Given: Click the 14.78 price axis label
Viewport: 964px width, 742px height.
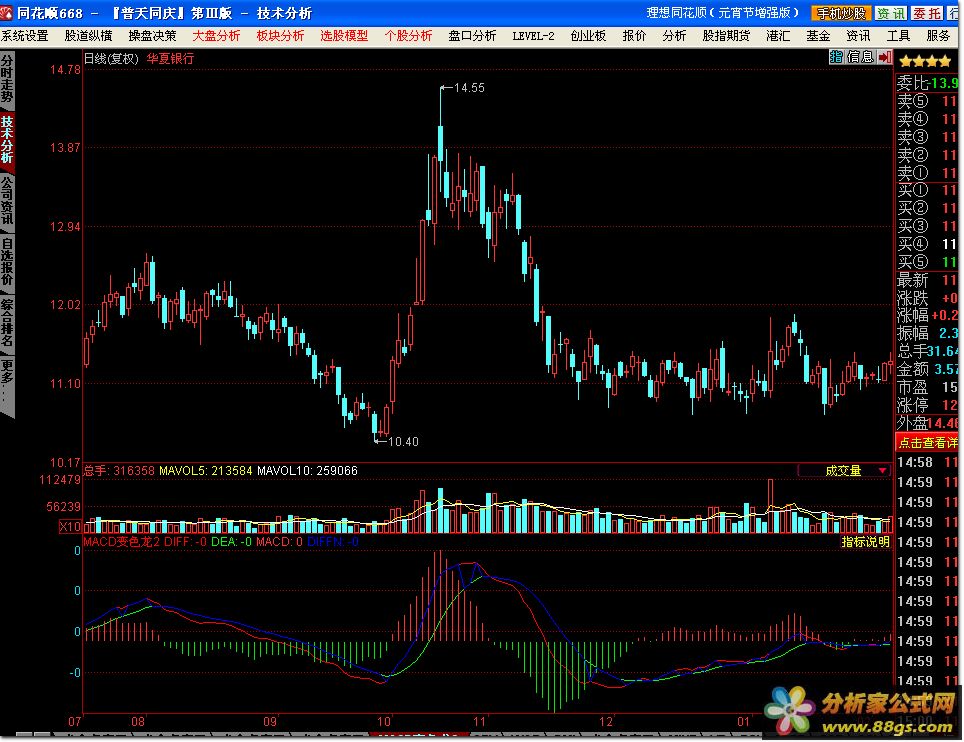Looking at the screenshot, I should (65, 70).
